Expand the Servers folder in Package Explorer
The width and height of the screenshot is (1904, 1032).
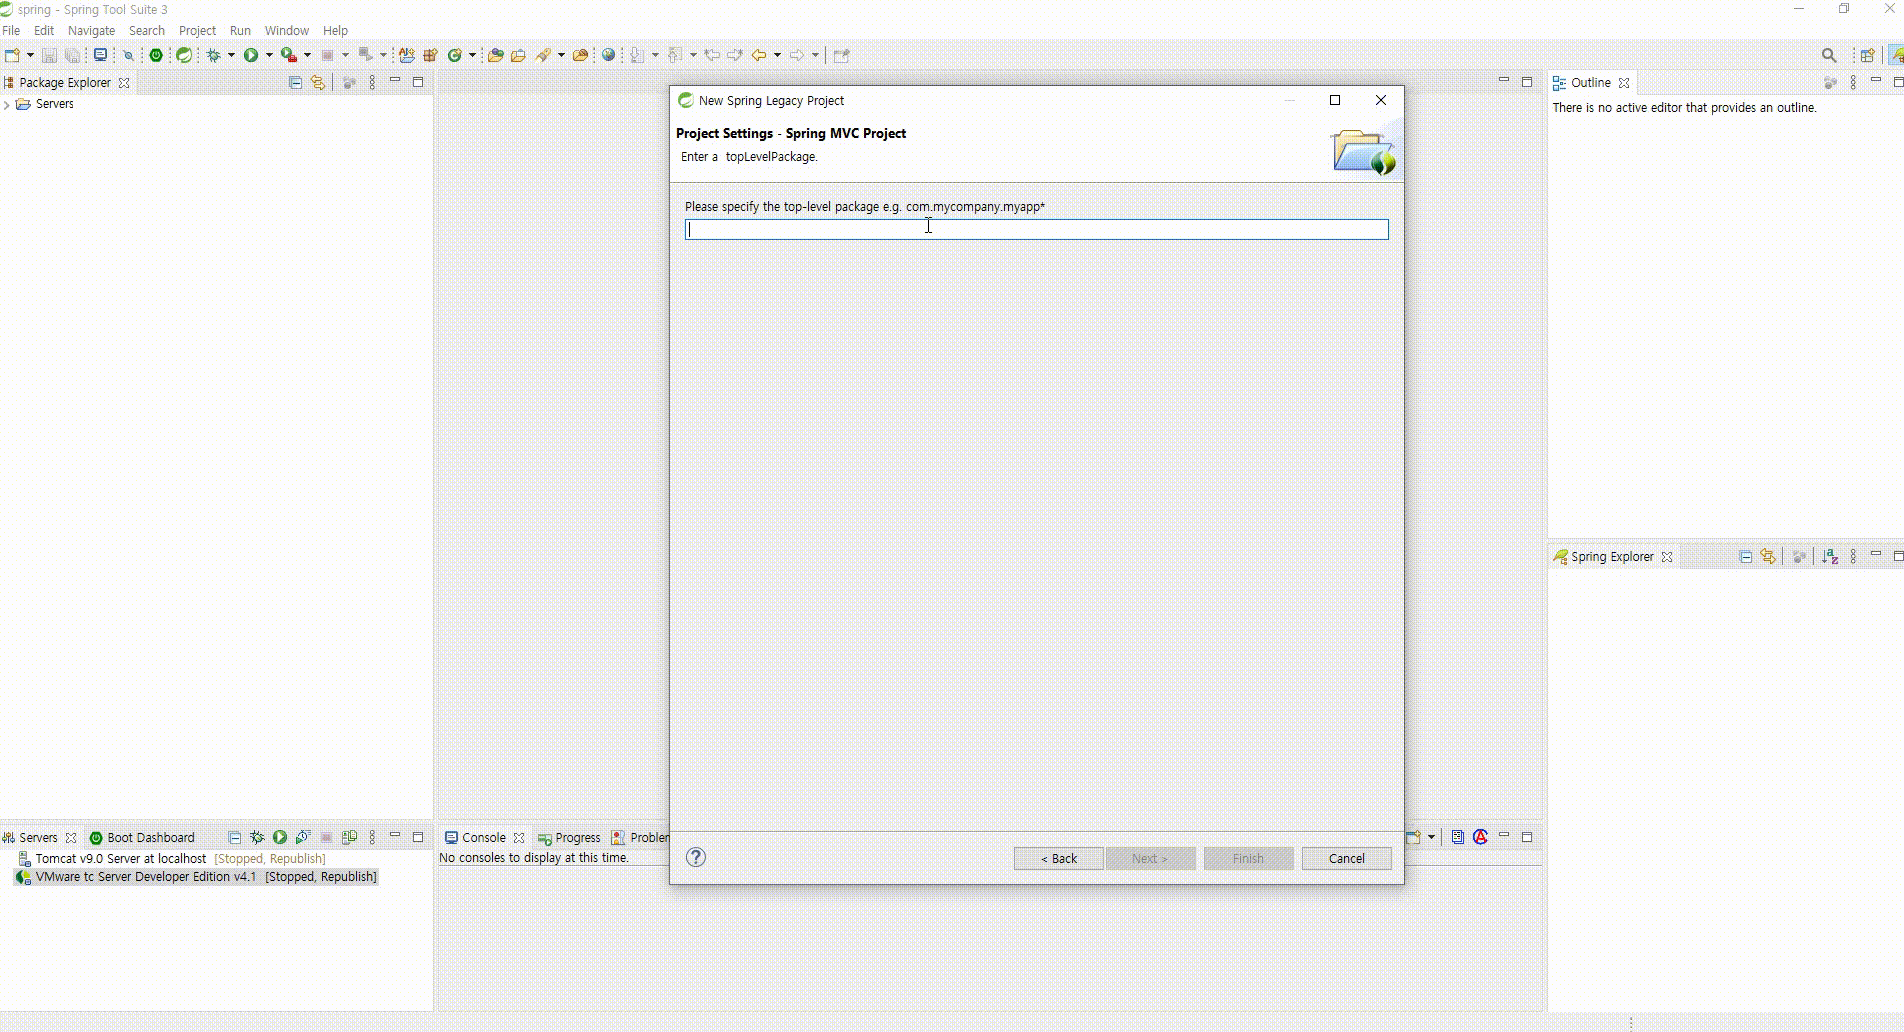click(7, 104)
